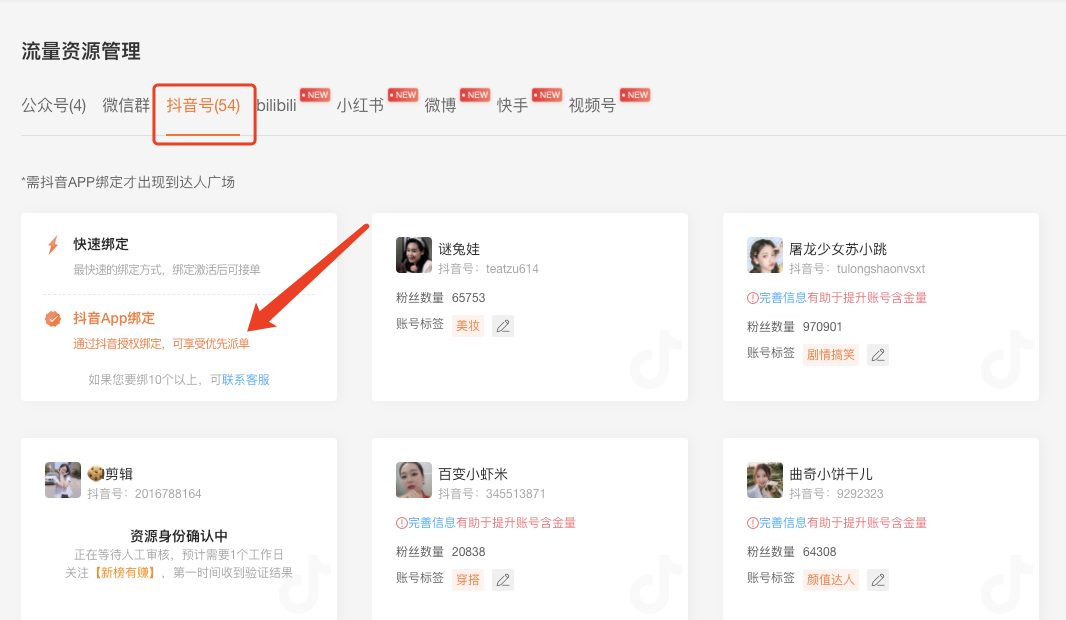Viewport: 1066px width, 620px height.
Task: Click the NEW badge beside 微博
Action: (475, 95)
